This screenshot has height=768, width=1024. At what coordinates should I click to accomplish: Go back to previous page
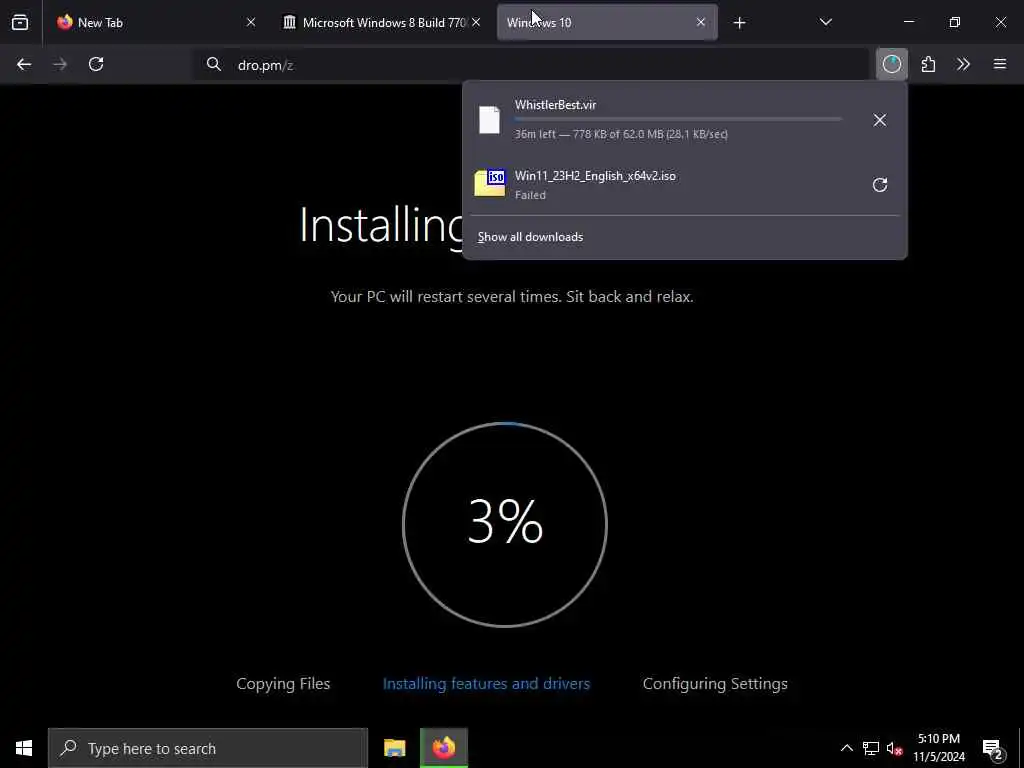click(x=24, y=64)
